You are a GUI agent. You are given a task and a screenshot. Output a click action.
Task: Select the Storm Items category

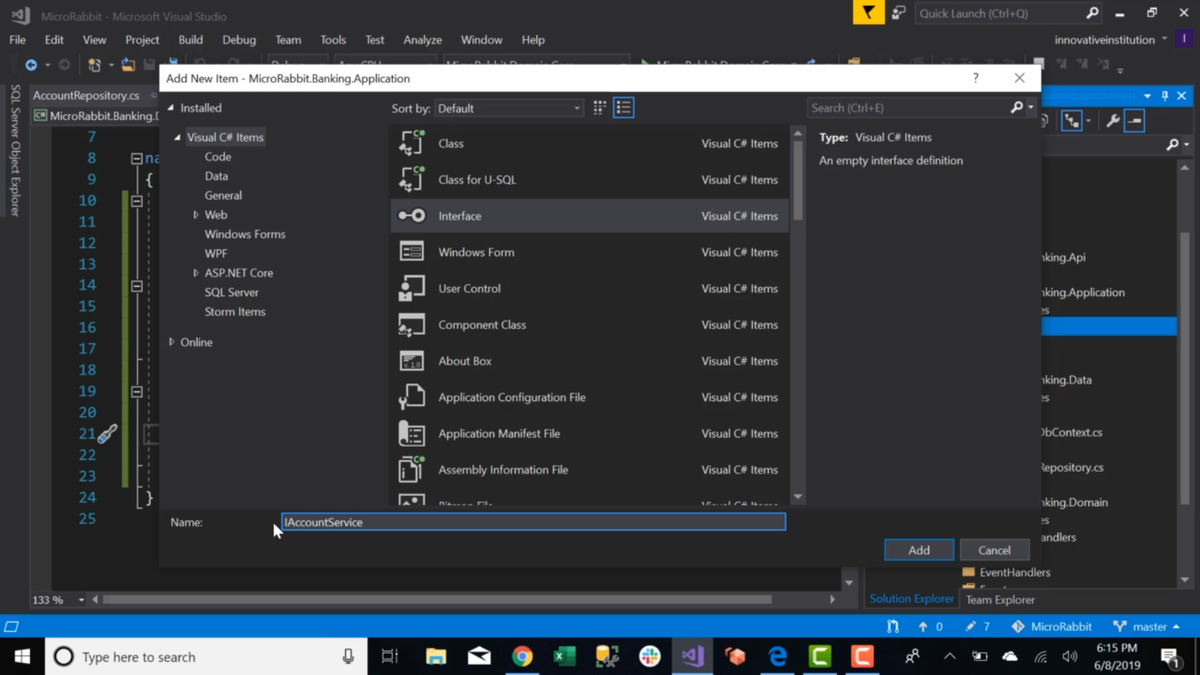click(x=235, y=312)
